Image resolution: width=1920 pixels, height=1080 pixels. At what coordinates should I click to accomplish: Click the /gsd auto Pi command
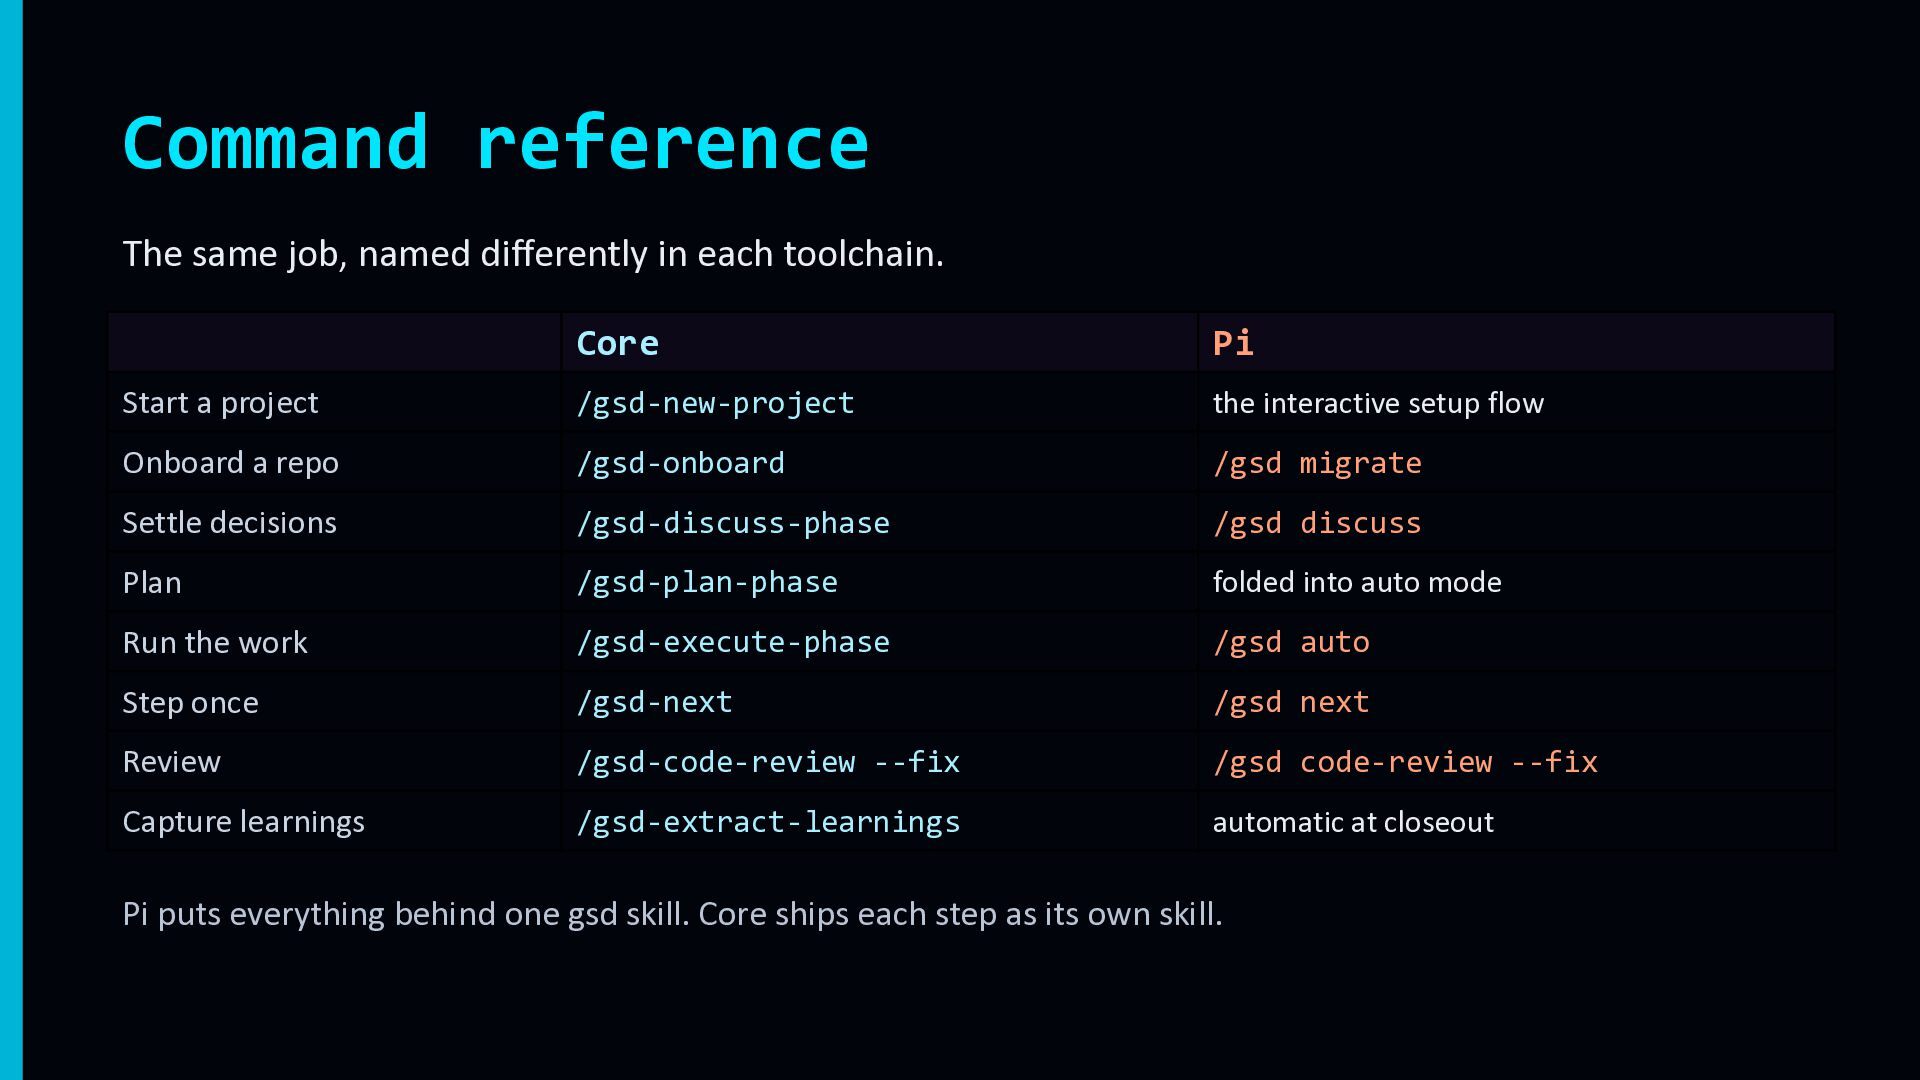[1291, 642]
